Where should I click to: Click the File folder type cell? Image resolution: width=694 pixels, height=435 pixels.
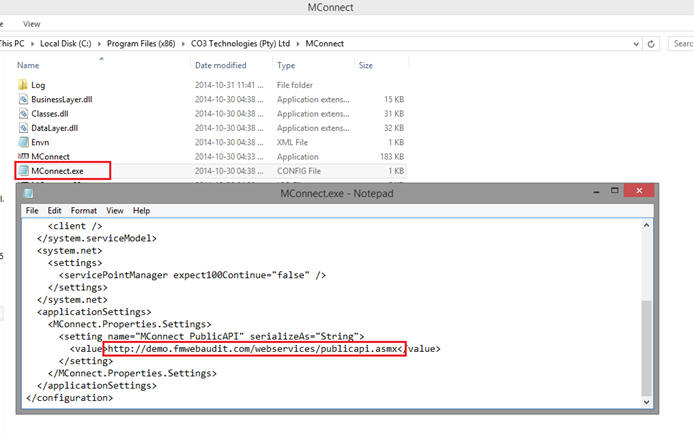point(294,85)
